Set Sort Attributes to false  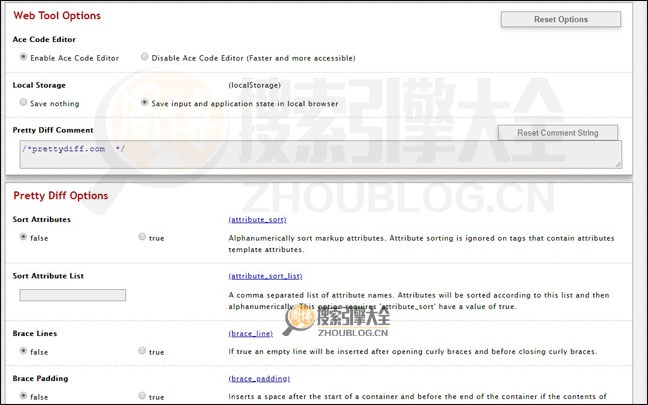(24, 237)
